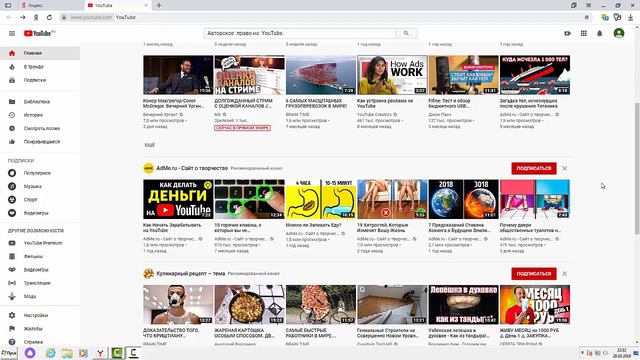Click the live badge Сейчас в прямом эфире
The width and height of the screenshot is (640, 360).
tap(242, 128)
